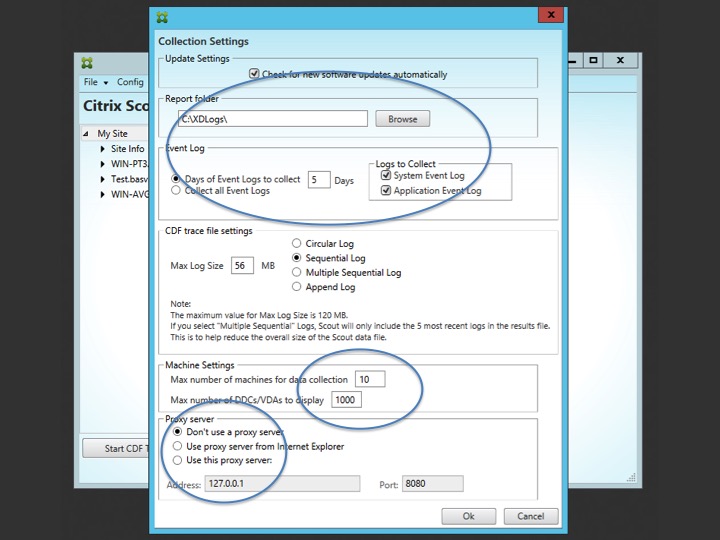Screen dimensions: 720x540
Task: Select Sequential Log option
Action: point(297,258)
